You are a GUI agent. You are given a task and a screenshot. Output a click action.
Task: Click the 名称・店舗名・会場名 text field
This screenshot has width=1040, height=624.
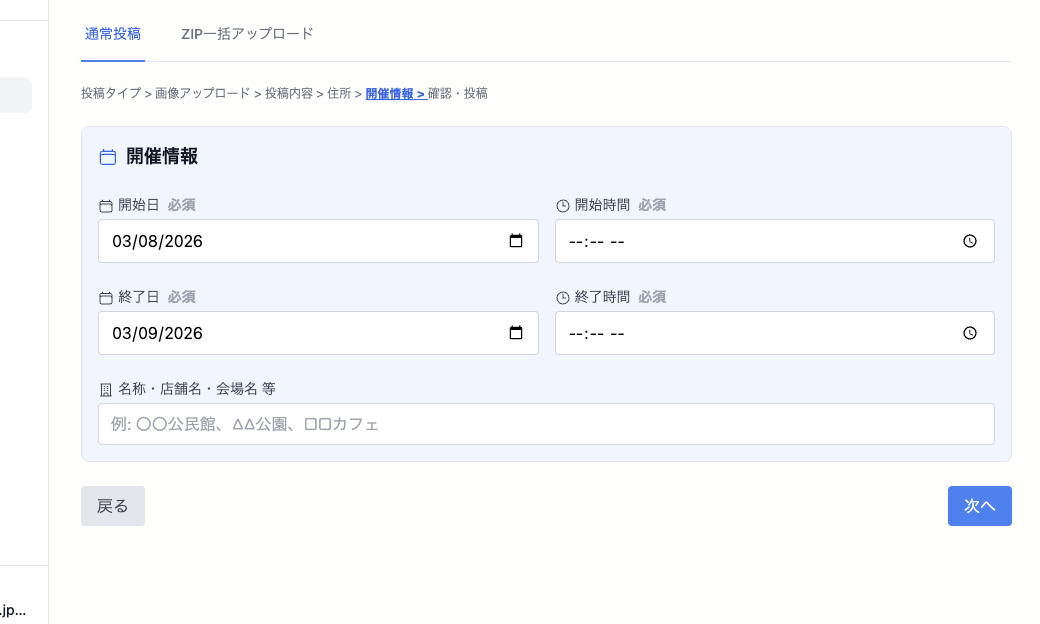(546, 424)
